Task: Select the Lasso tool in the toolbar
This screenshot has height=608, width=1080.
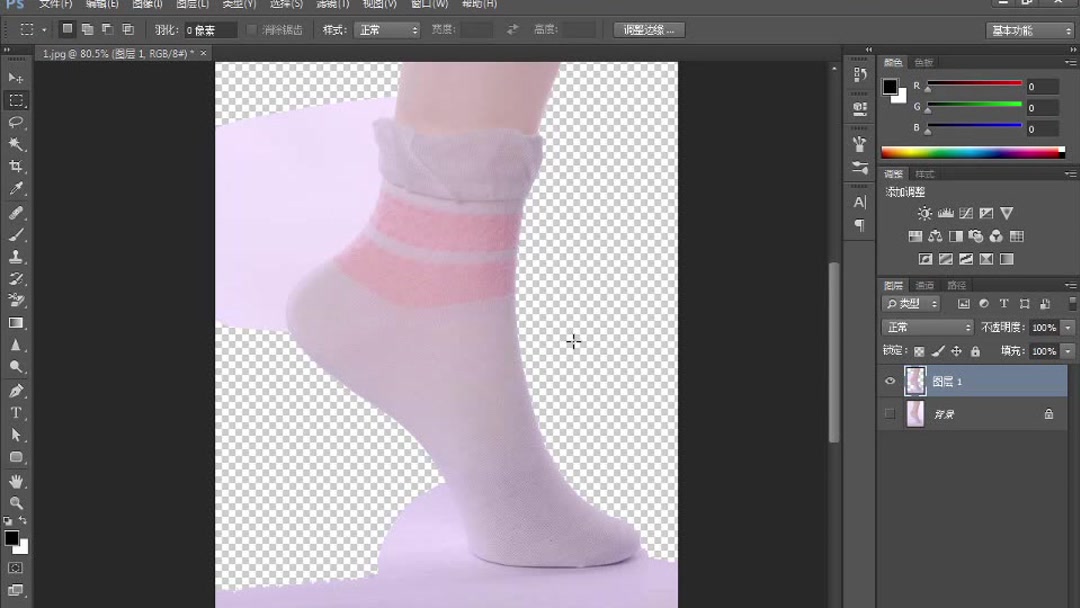Action: (x=16, y=122)
